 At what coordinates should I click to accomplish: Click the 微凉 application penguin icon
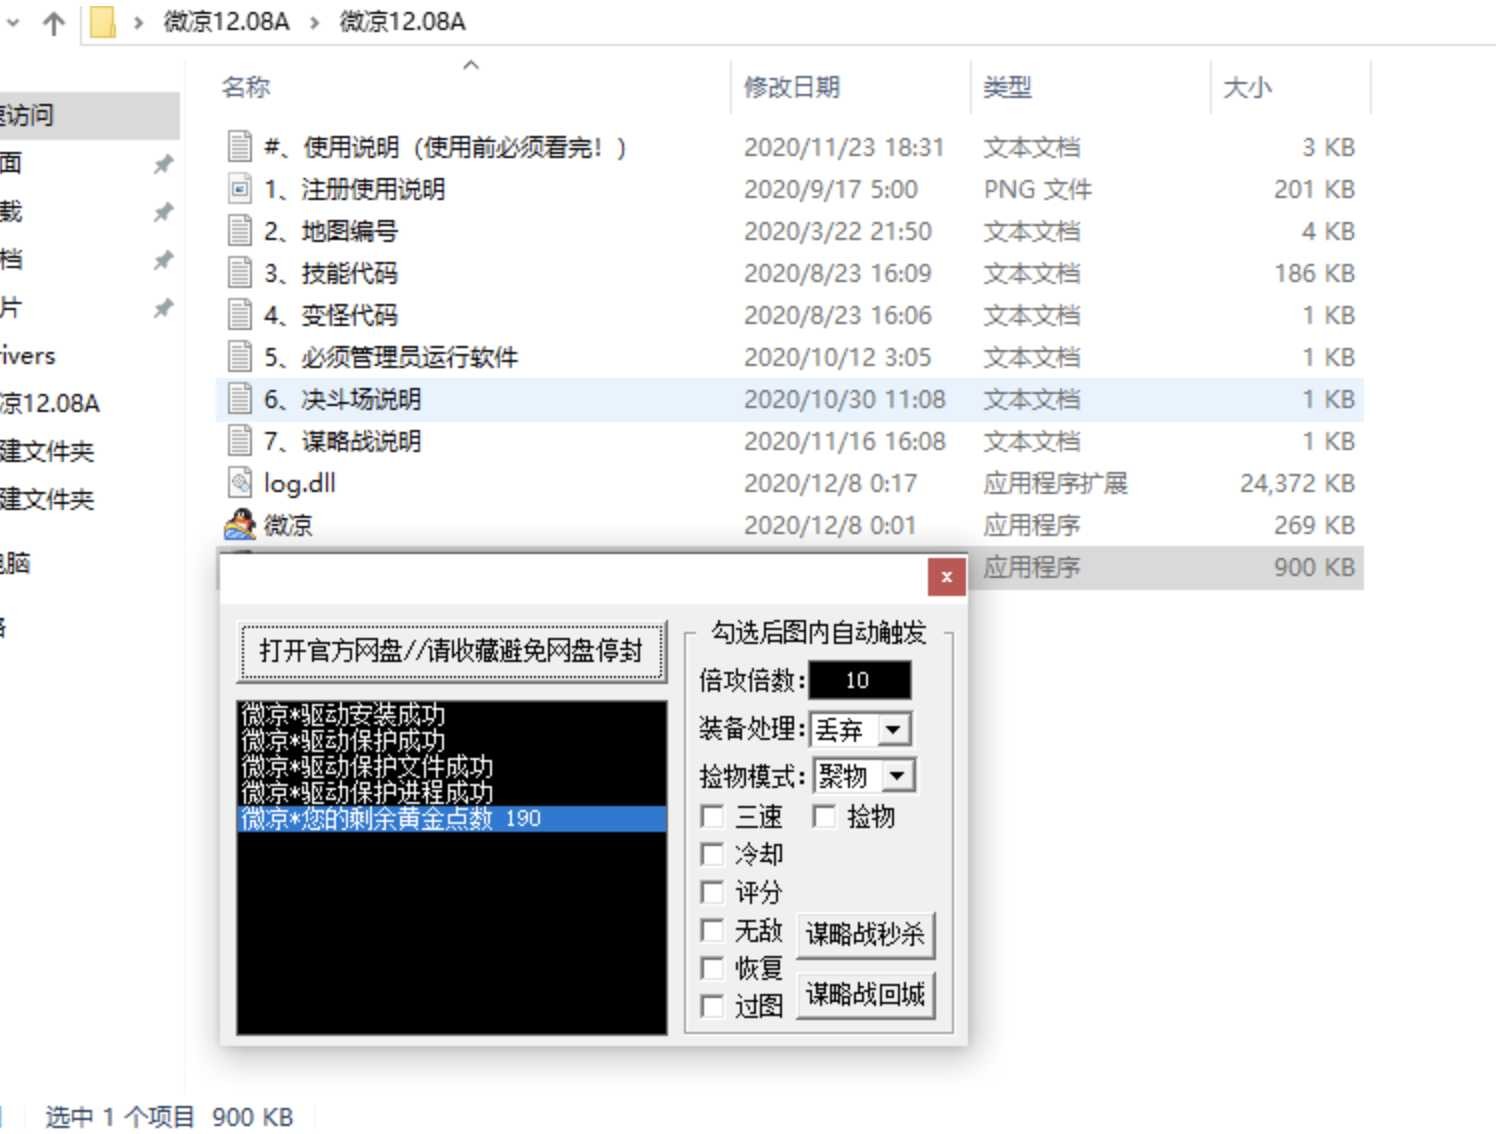240,525
